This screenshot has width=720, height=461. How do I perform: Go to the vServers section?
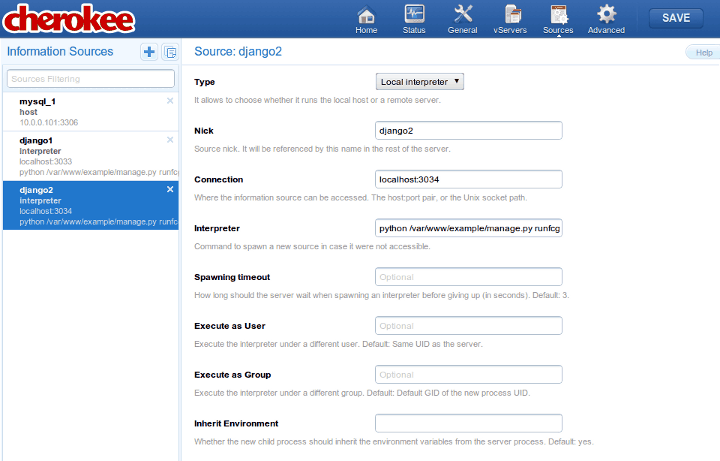click(x=512, y=17)
